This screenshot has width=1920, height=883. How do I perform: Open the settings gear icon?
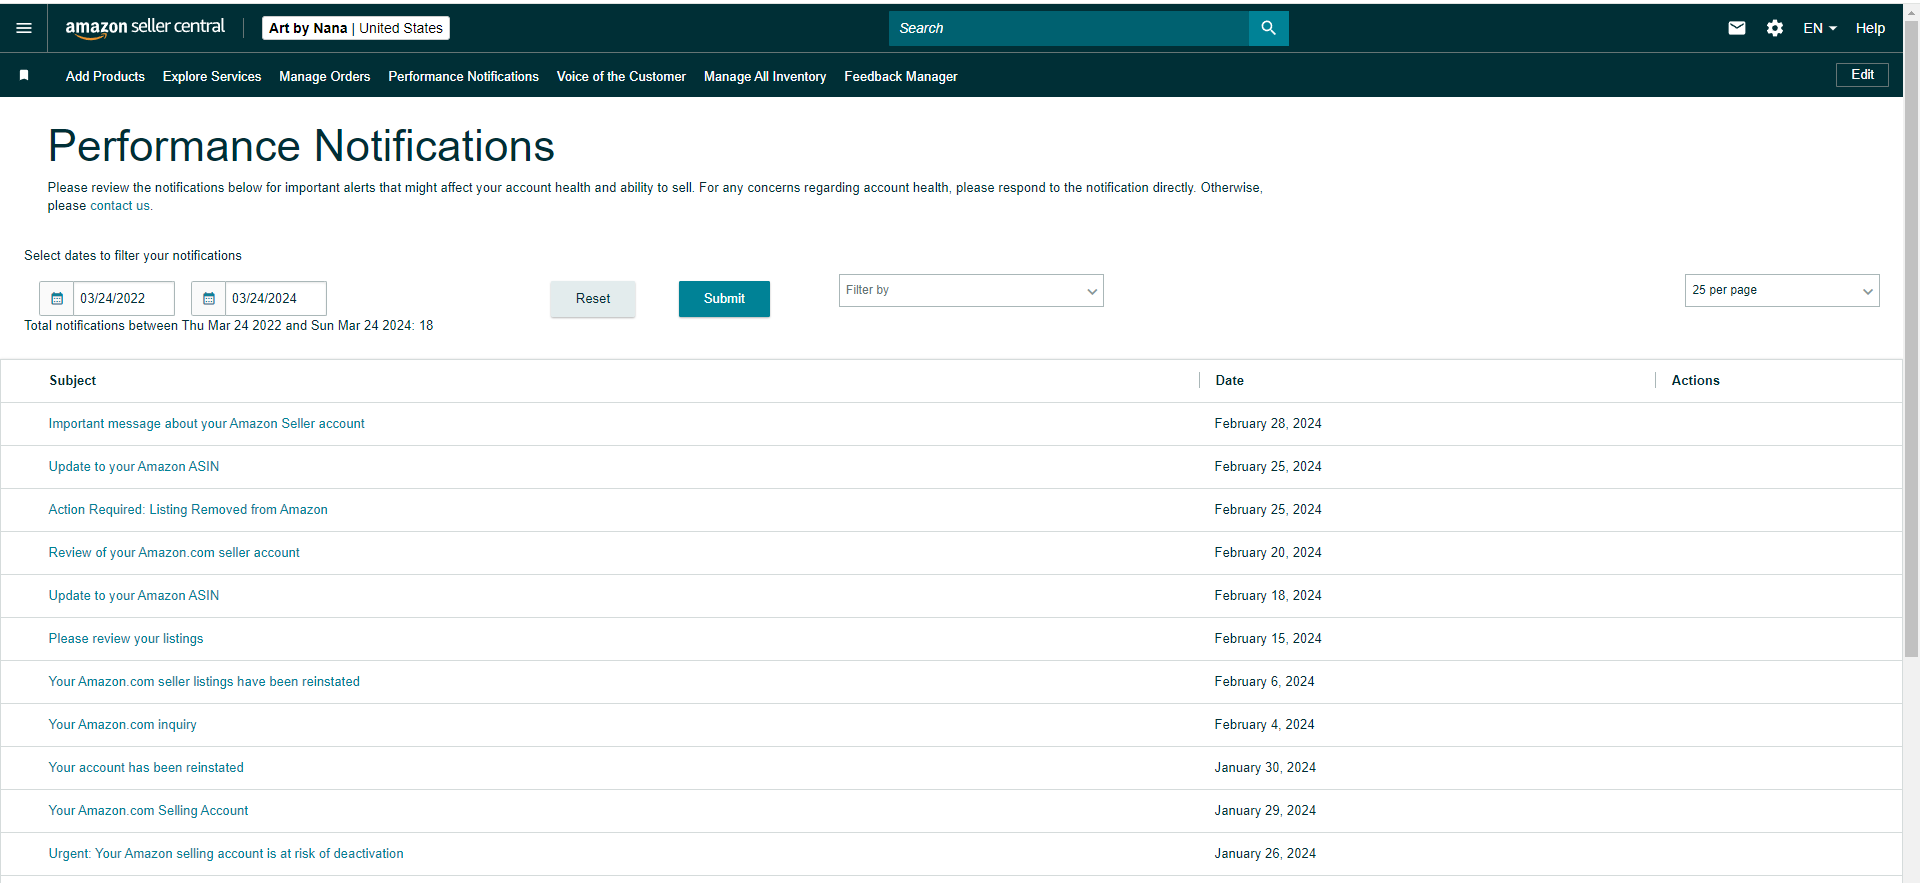coord(1775,28)
